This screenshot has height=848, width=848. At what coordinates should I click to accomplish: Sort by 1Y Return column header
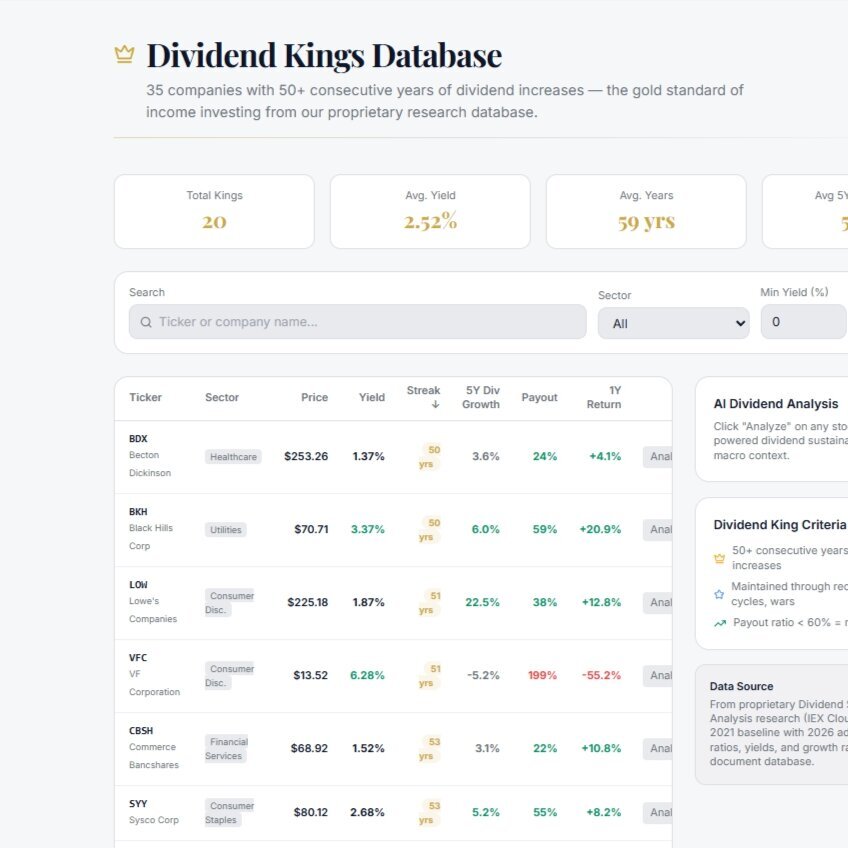pos(604,397)
